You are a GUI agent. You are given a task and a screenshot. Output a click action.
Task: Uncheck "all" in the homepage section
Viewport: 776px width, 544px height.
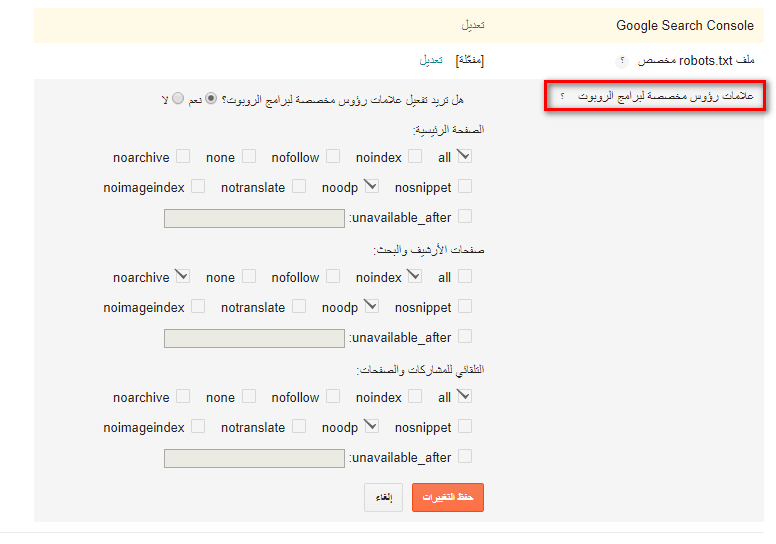[464, 157]
